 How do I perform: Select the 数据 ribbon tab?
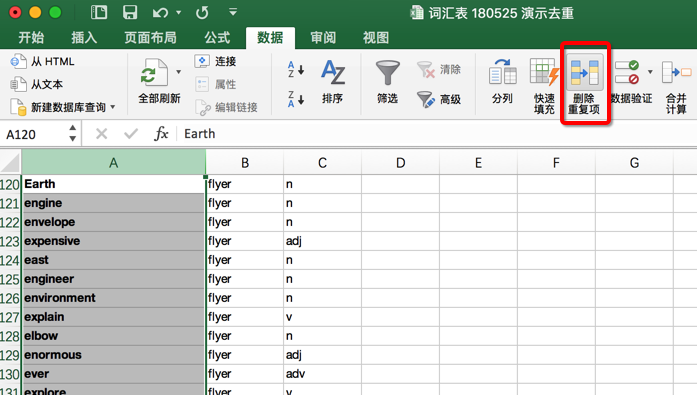[270, 38]
